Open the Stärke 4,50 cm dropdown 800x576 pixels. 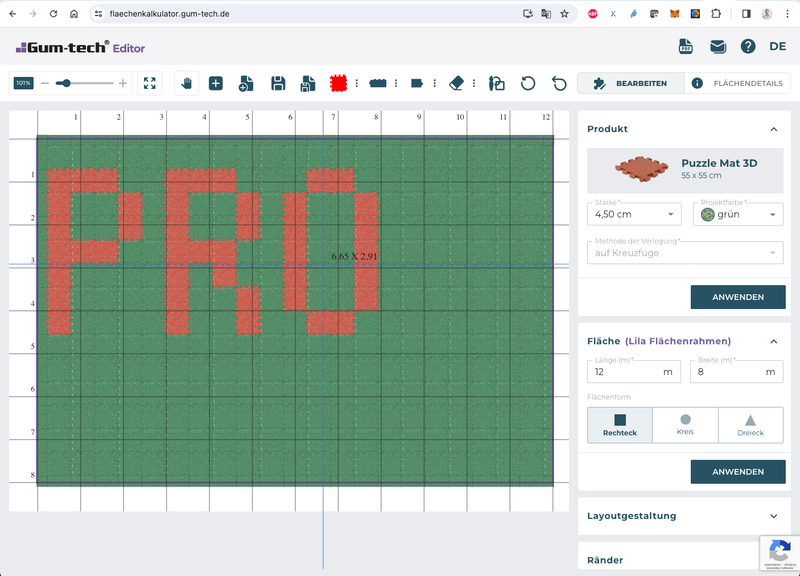635,214
